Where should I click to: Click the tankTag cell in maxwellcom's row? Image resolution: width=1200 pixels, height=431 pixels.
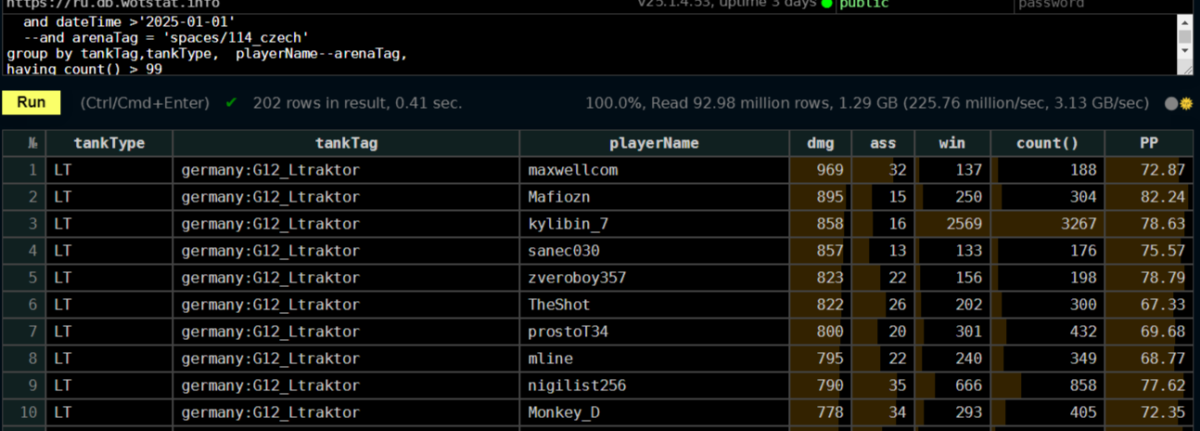(x=346, y=170)
